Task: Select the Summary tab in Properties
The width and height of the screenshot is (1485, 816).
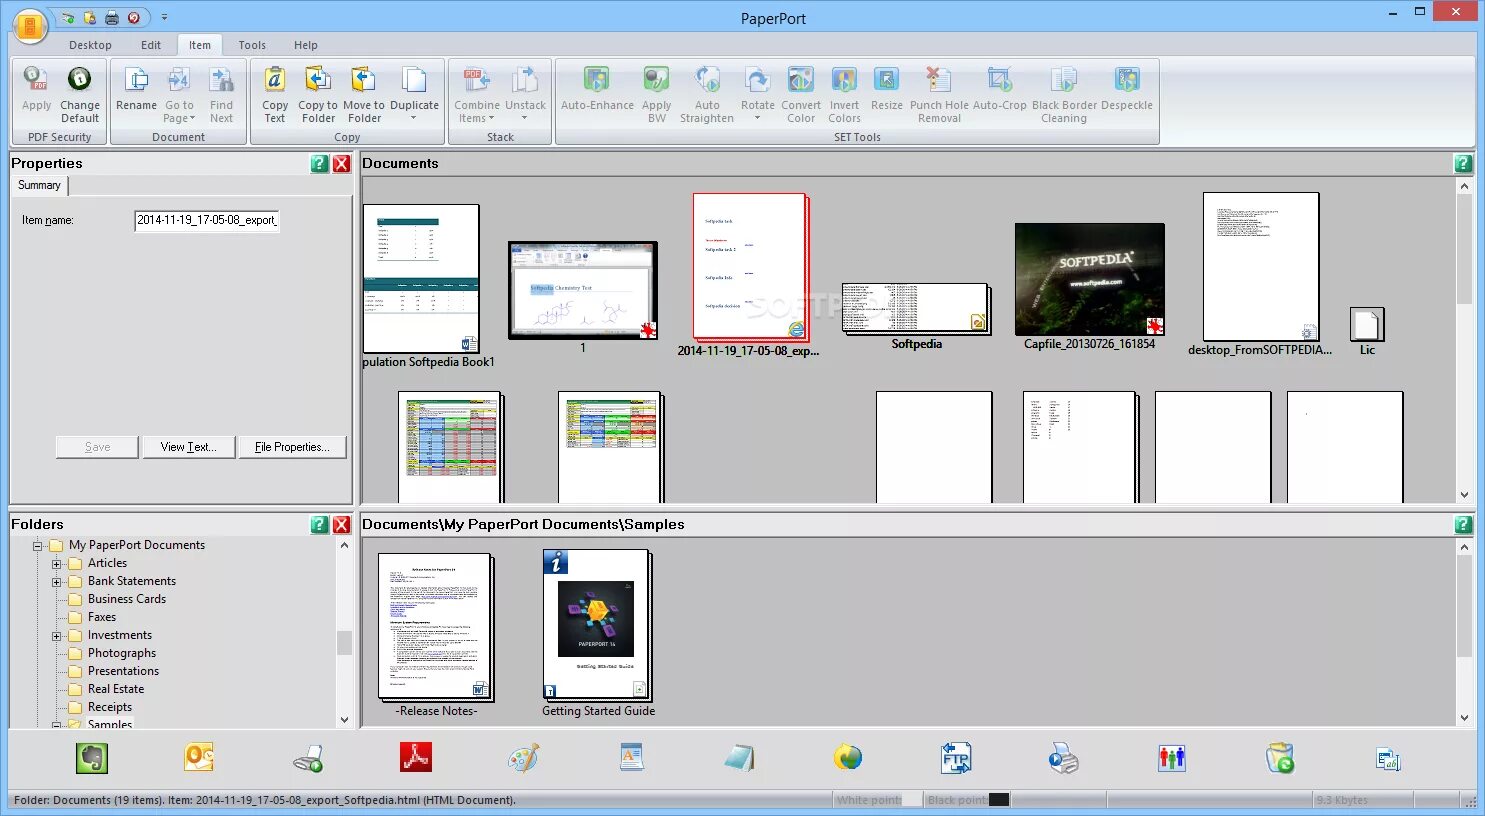Action: coord(39,185)
